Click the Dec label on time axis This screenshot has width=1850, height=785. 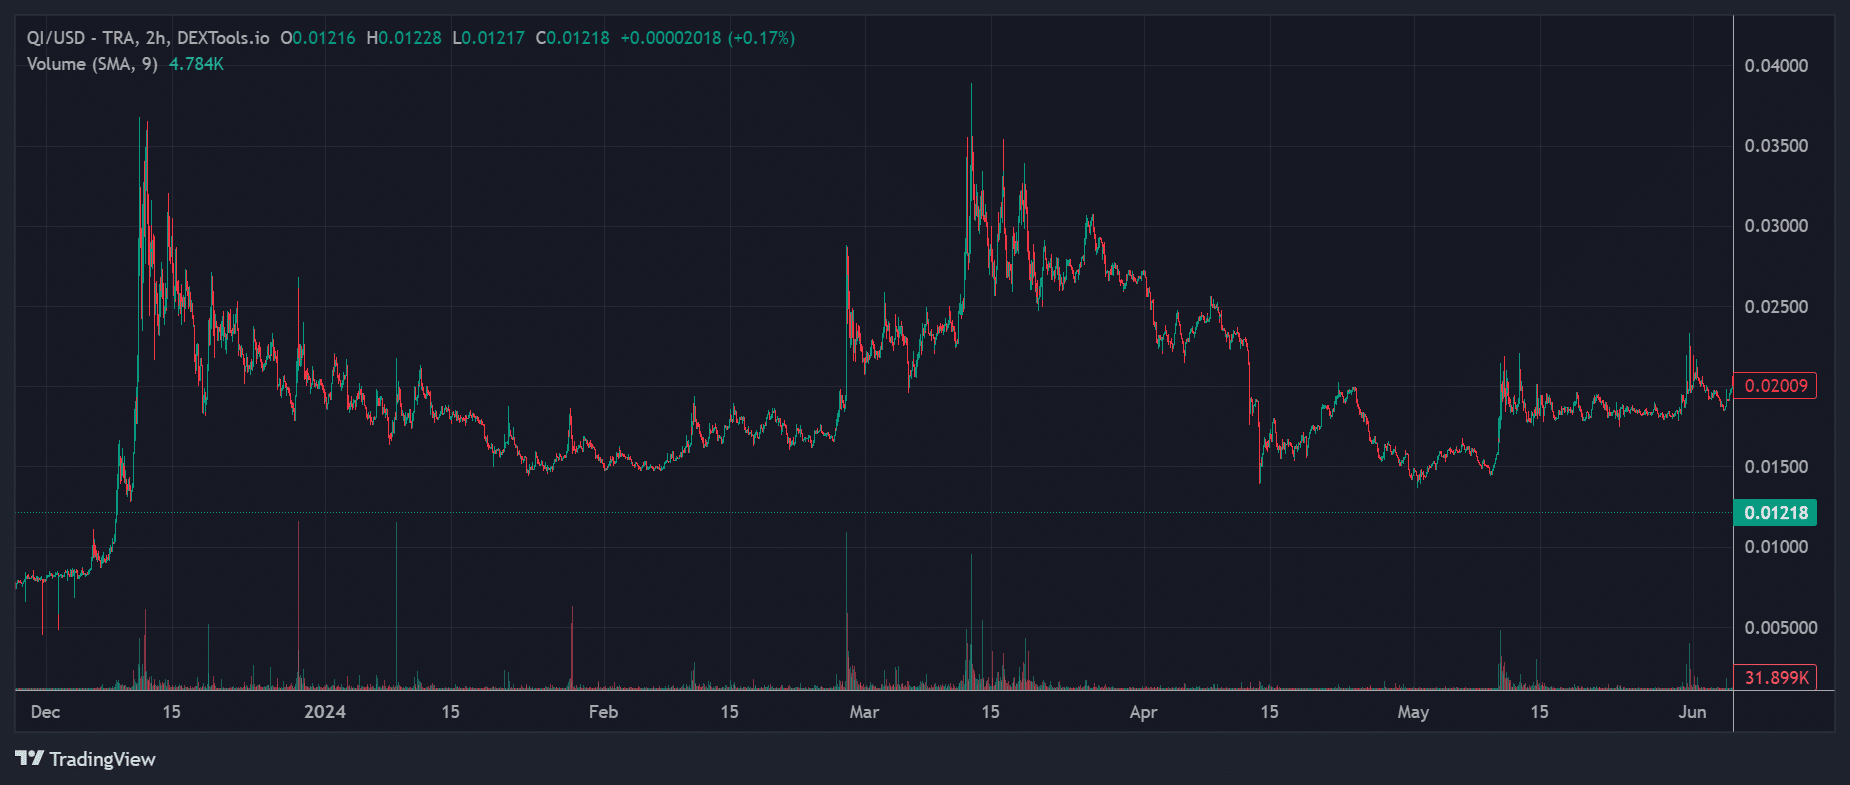click(x=46, y=712)
